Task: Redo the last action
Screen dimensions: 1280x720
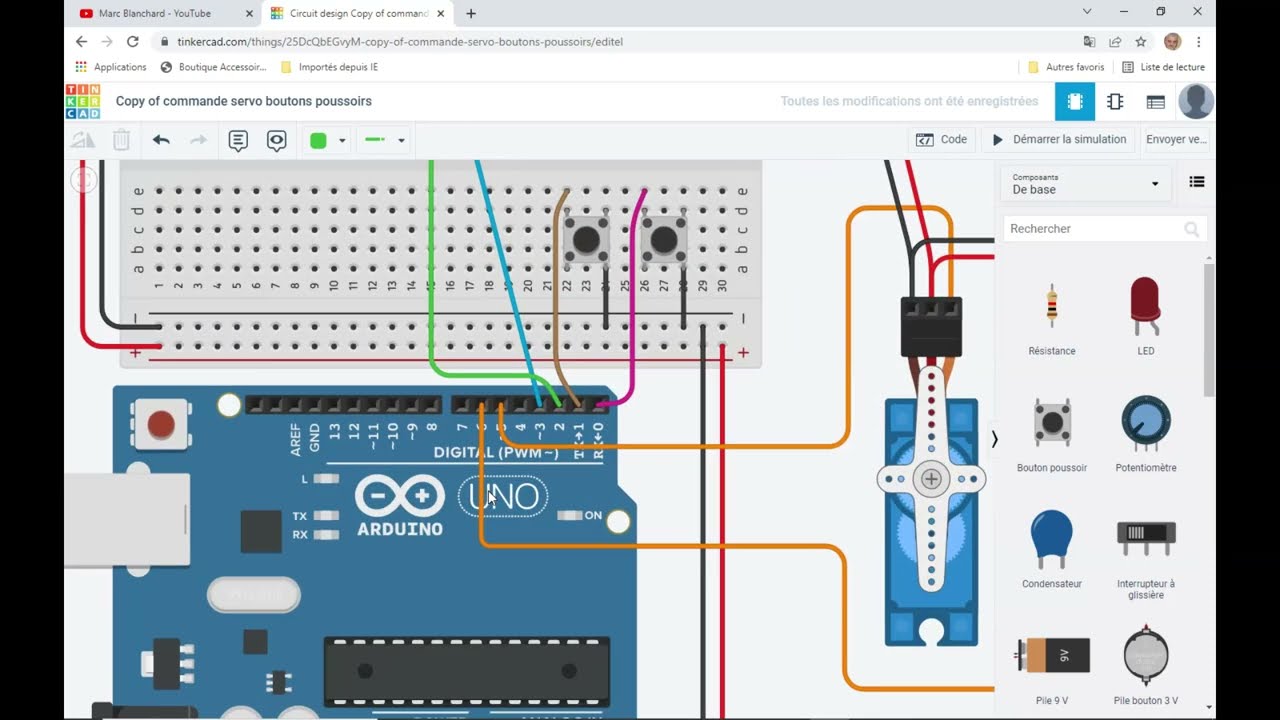Action: pos(198,141)
